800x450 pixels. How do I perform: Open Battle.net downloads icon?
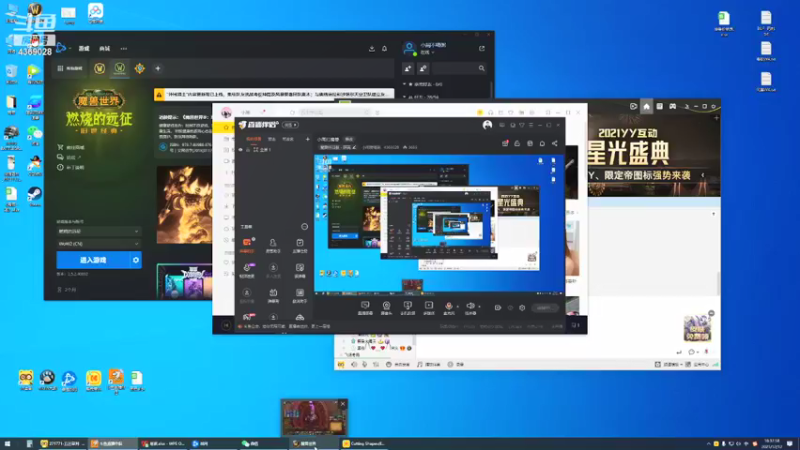click(372, 48)
